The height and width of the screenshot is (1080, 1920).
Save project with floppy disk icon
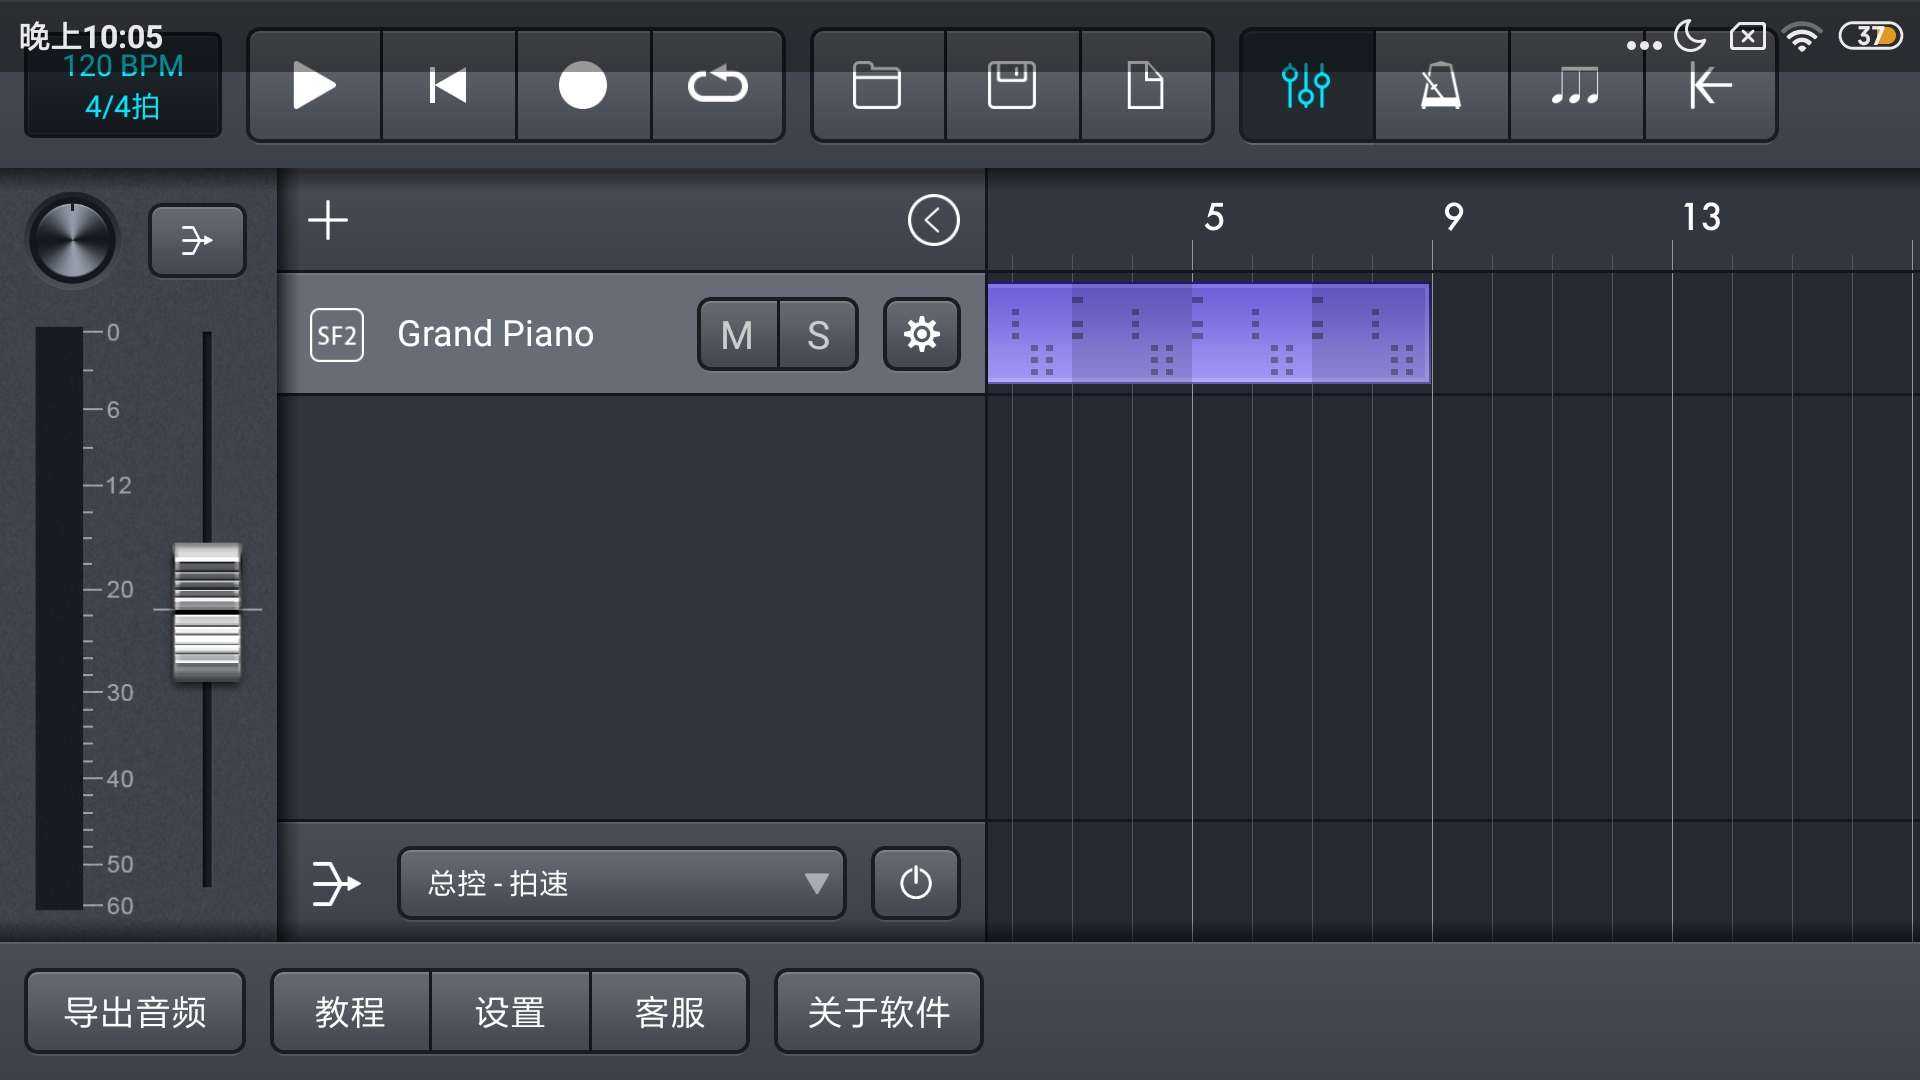[x=1012, y=86]
